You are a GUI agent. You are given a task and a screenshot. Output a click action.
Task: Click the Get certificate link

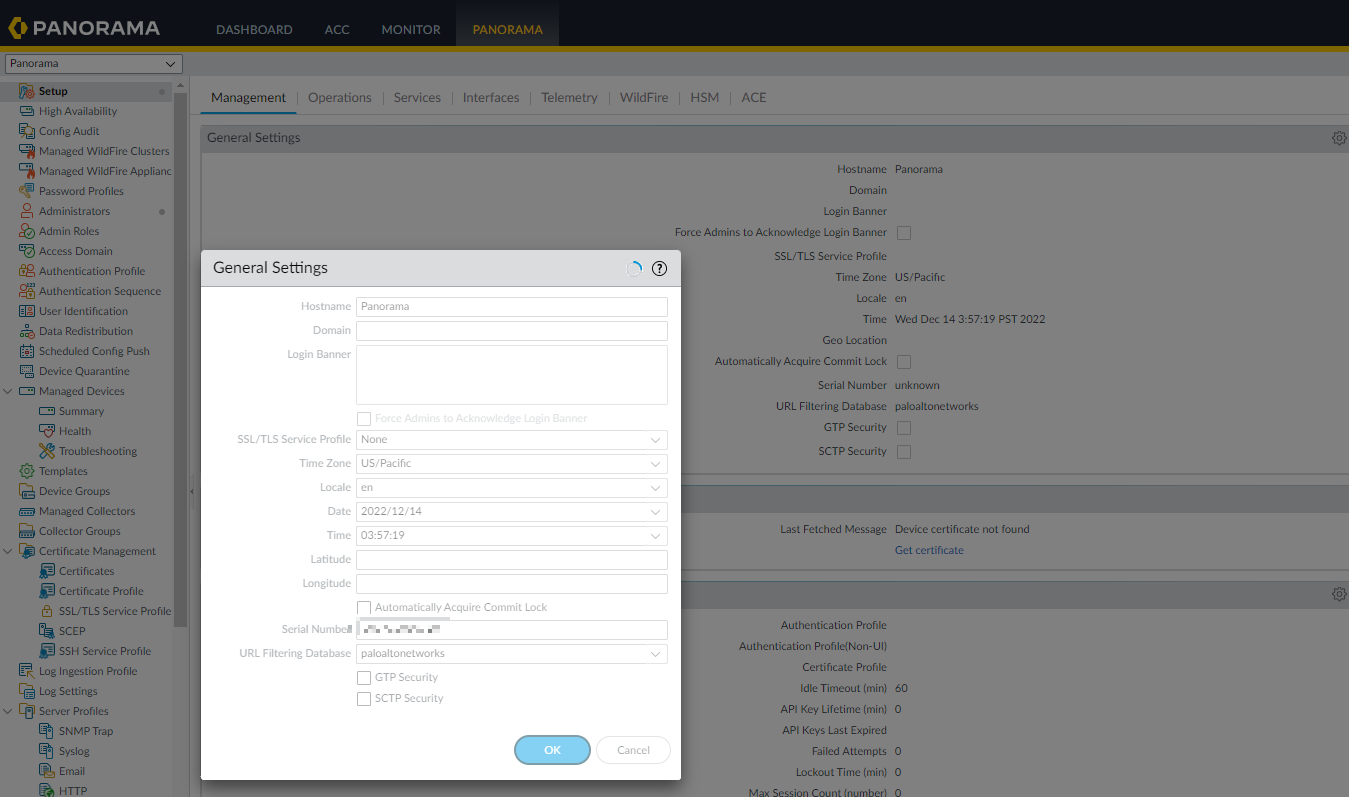pyautogui.click(x=929, y=550)
